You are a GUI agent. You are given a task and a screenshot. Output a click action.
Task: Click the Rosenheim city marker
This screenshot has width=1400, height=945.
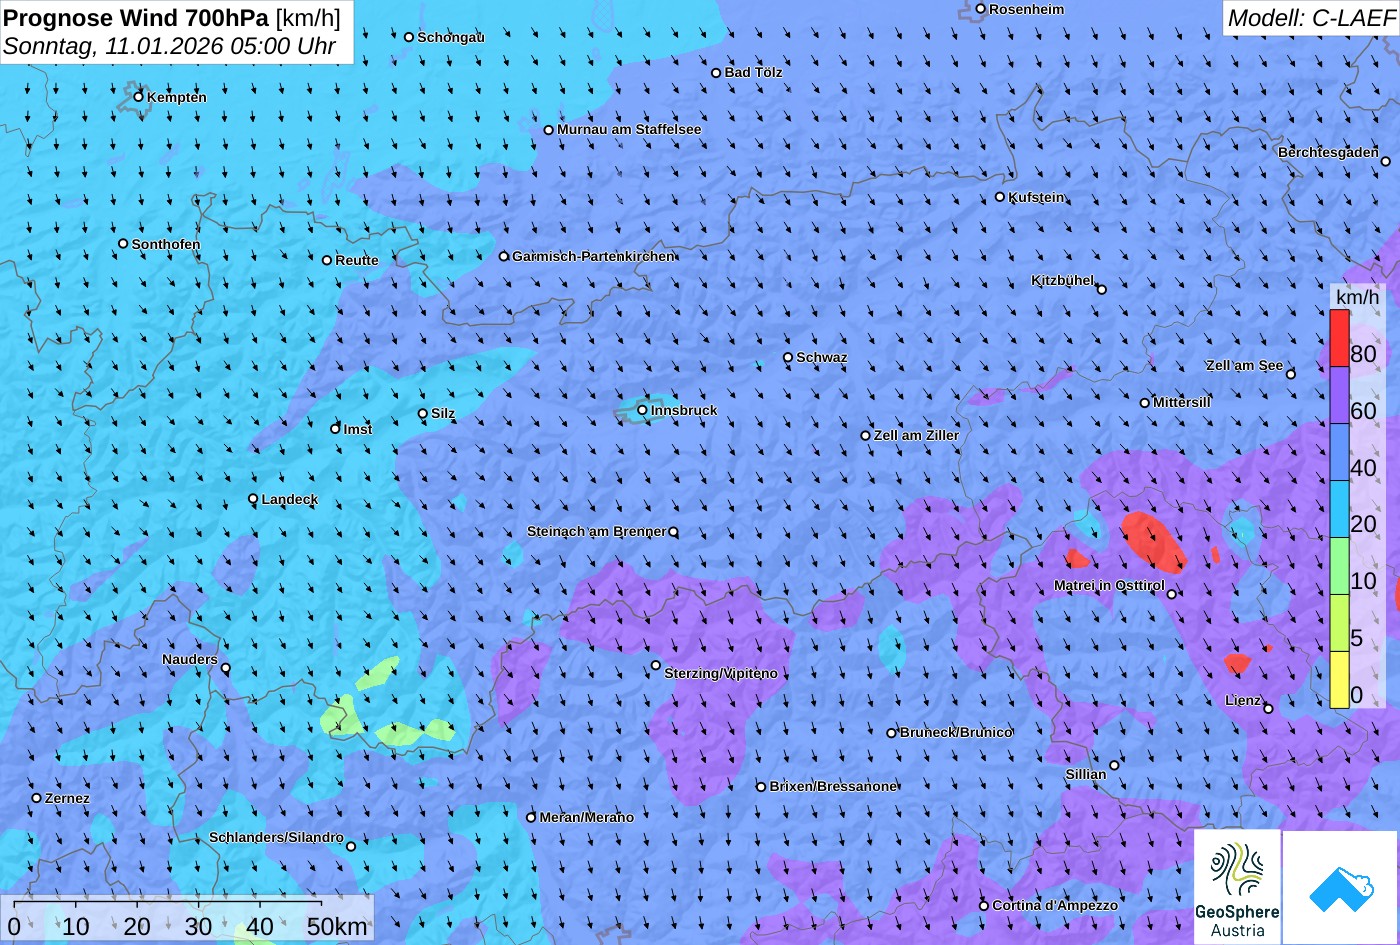981,9
